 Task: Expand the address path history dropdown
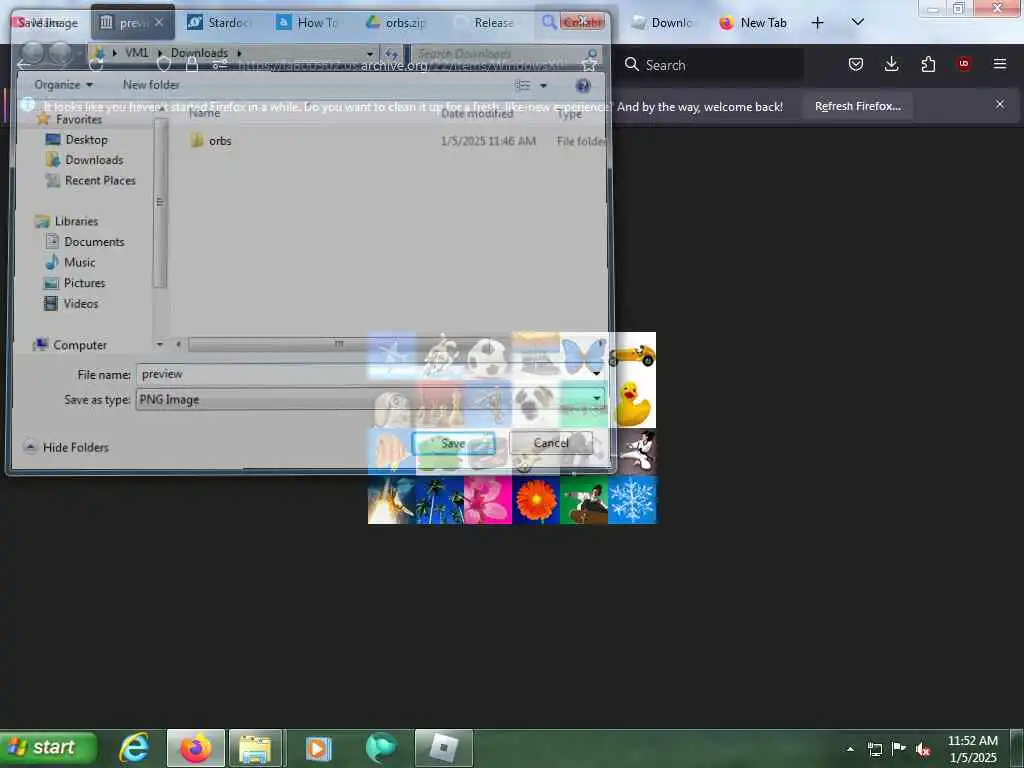point(370,54)
